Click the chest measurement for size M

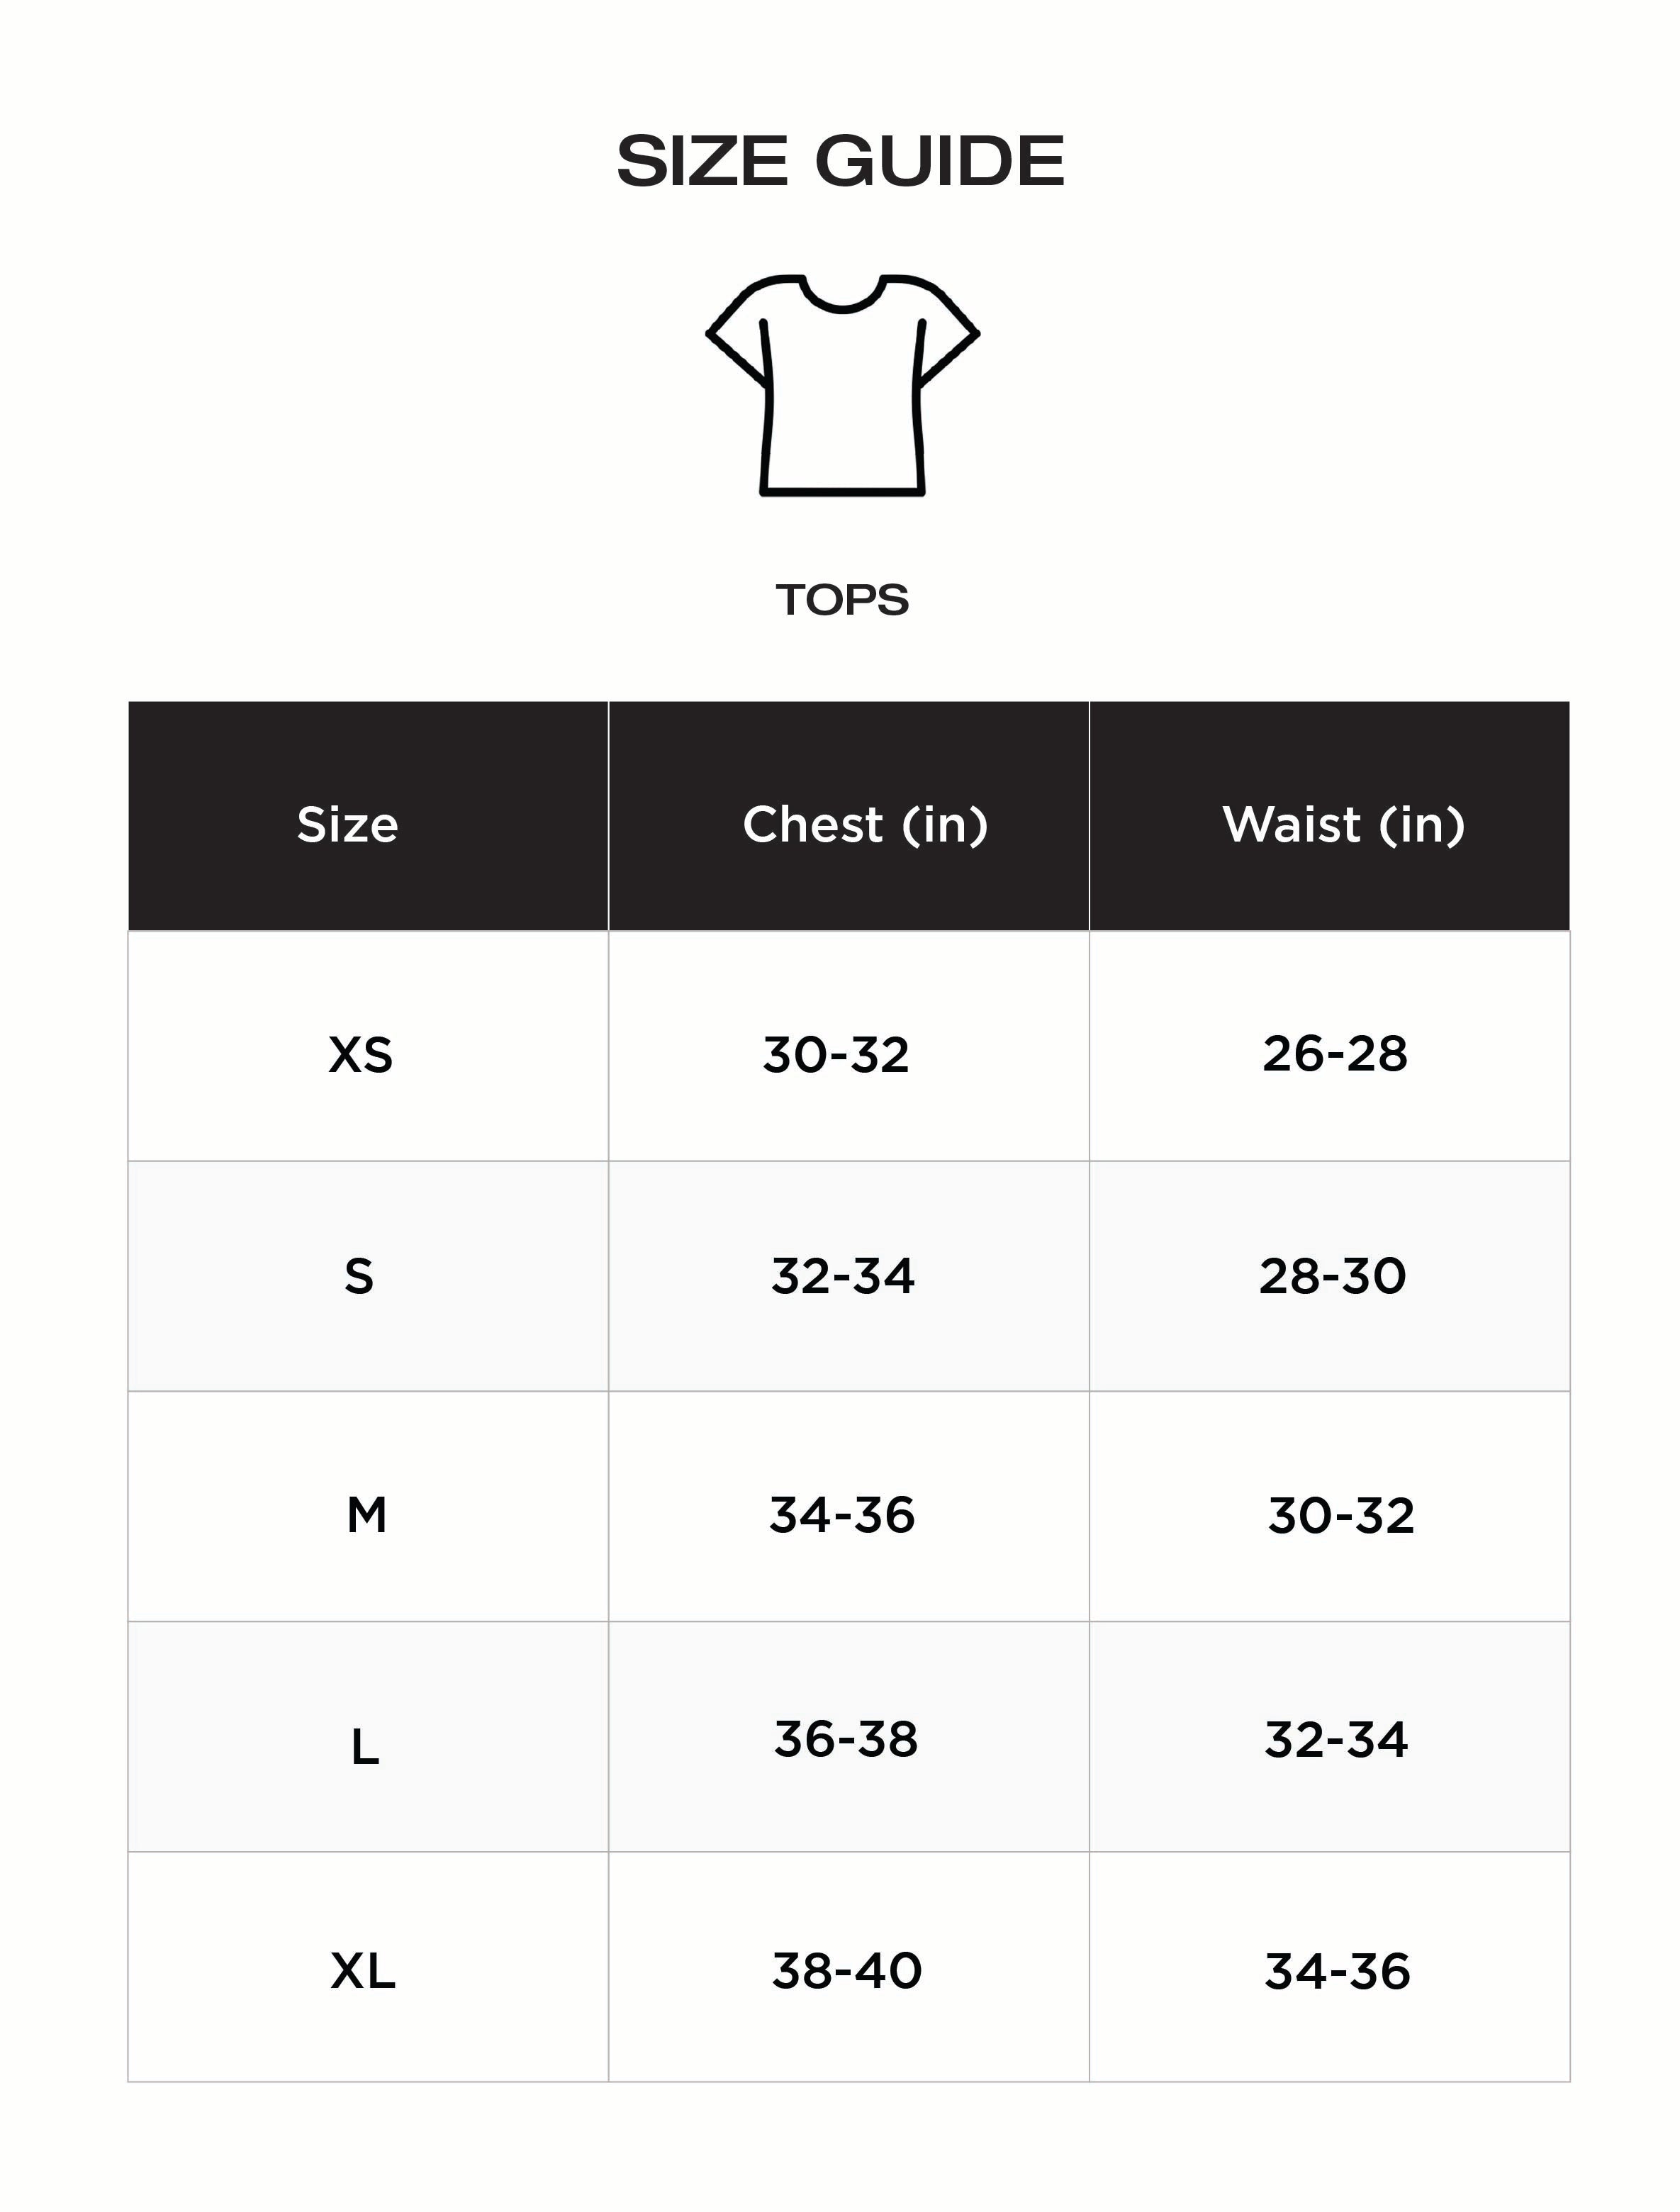(x=842, y=1515)
